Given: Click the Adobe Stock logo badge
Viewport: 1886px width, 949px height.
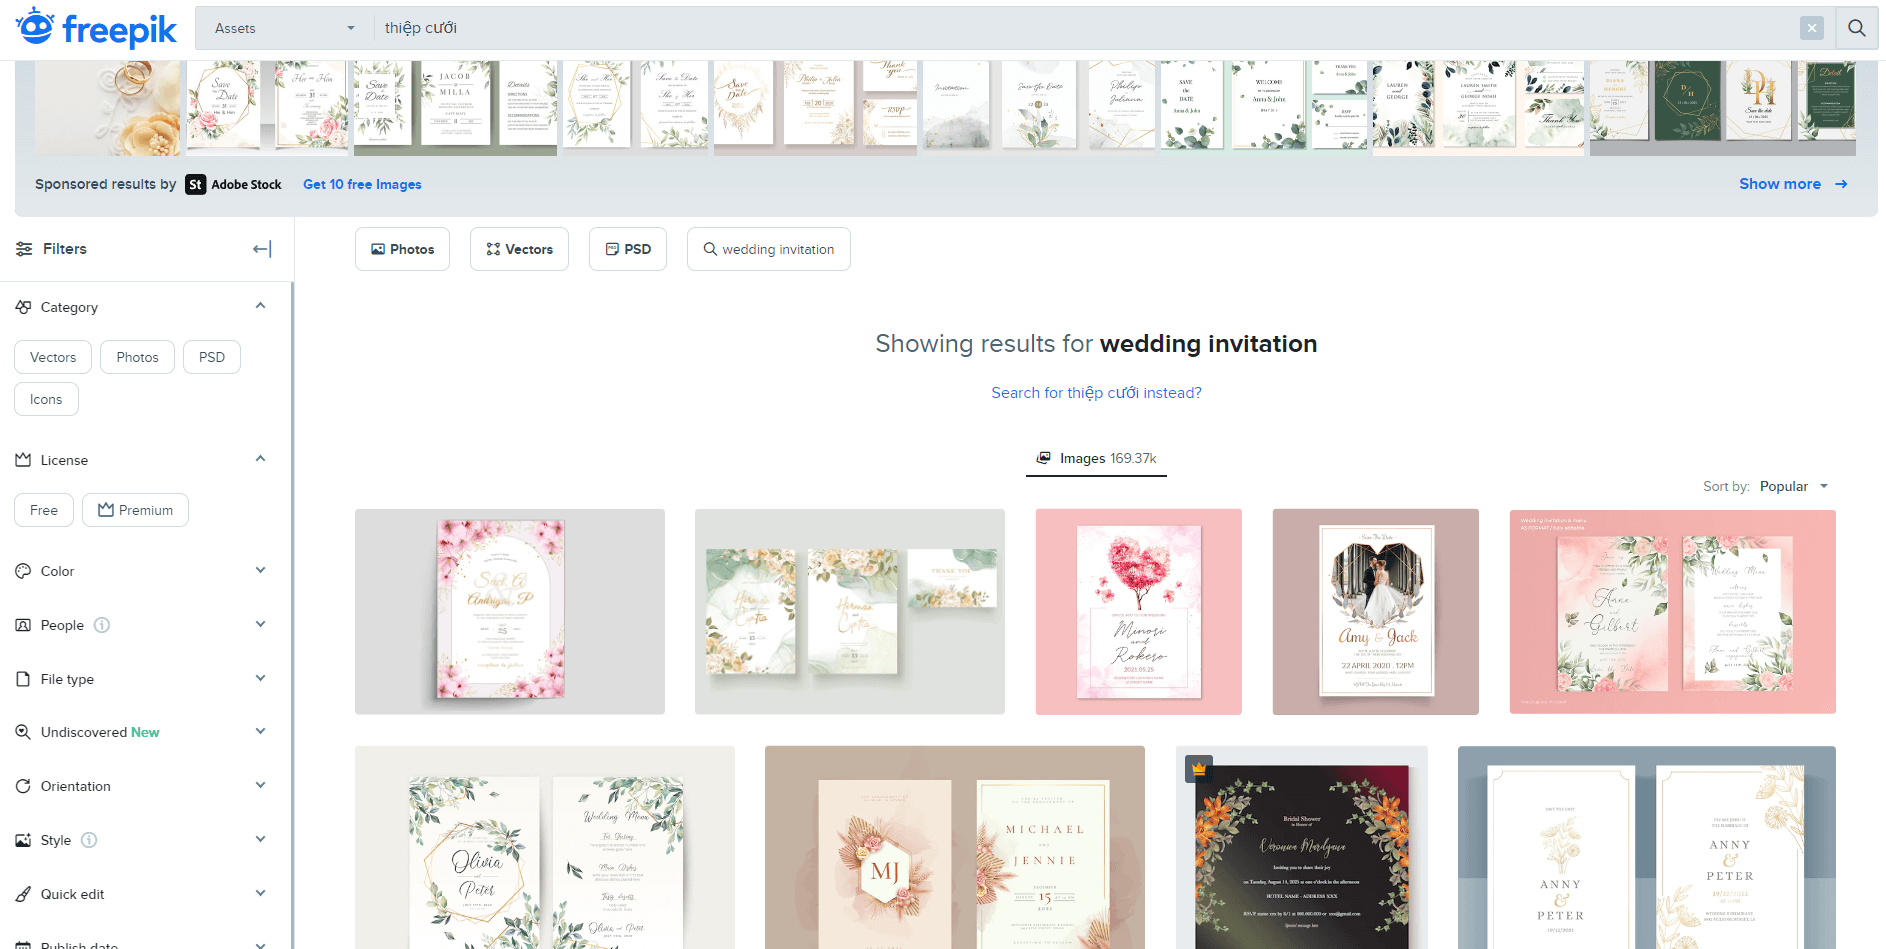Looking at the screenshot, I should coord(196,184).
